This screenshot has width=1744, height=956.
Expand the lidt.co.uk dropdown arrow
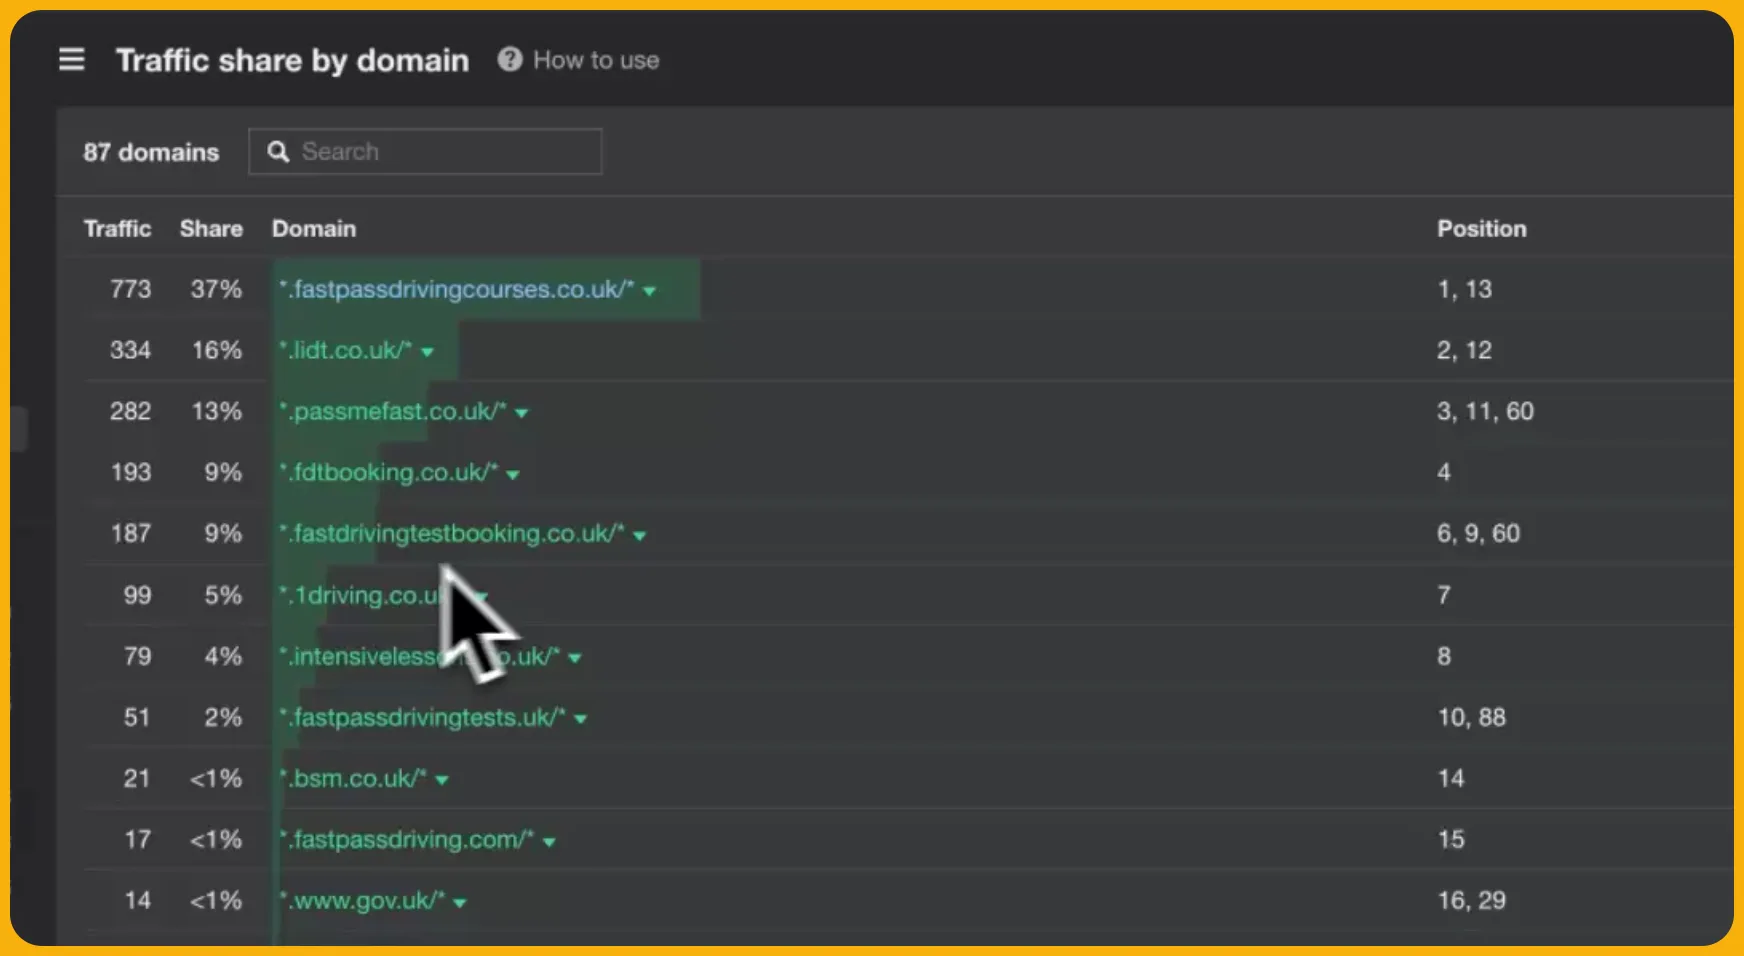pyautogui.click(x=427, y=352)
